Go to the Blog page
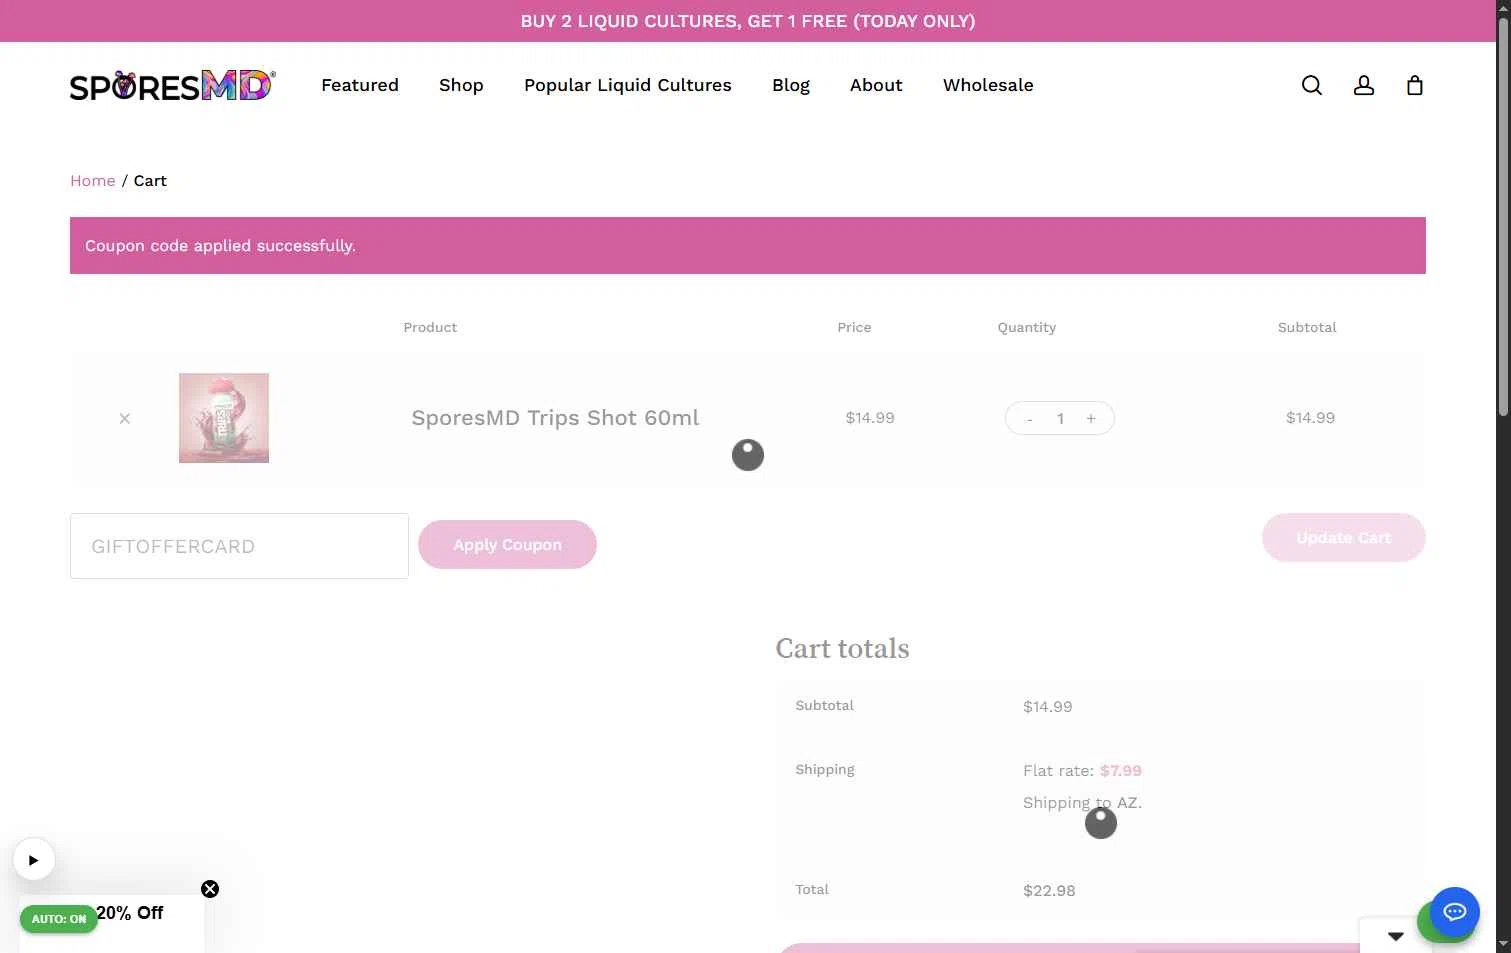The height and width of the screenshot is (953, 1511). coord(791,86)
